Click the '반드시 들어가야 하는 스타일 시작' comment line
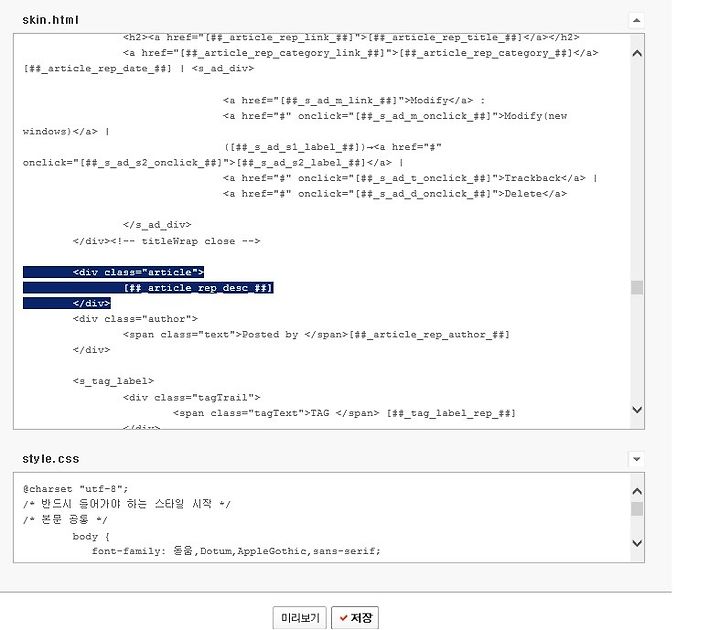 pyautogui.click(x=127, y=504)
